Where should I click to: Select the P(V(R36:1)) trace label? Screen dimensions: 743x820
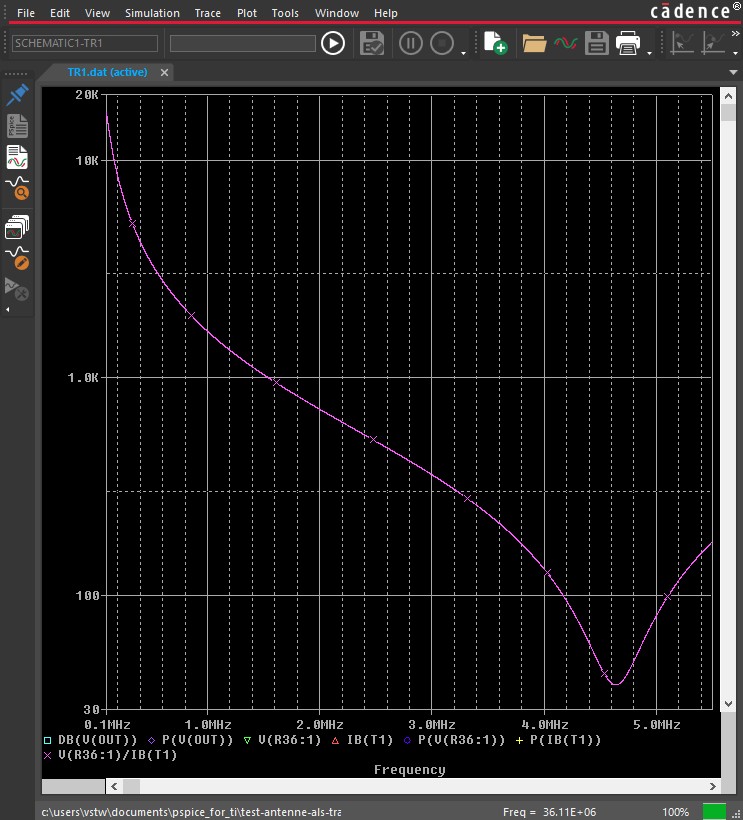point(462,740)
